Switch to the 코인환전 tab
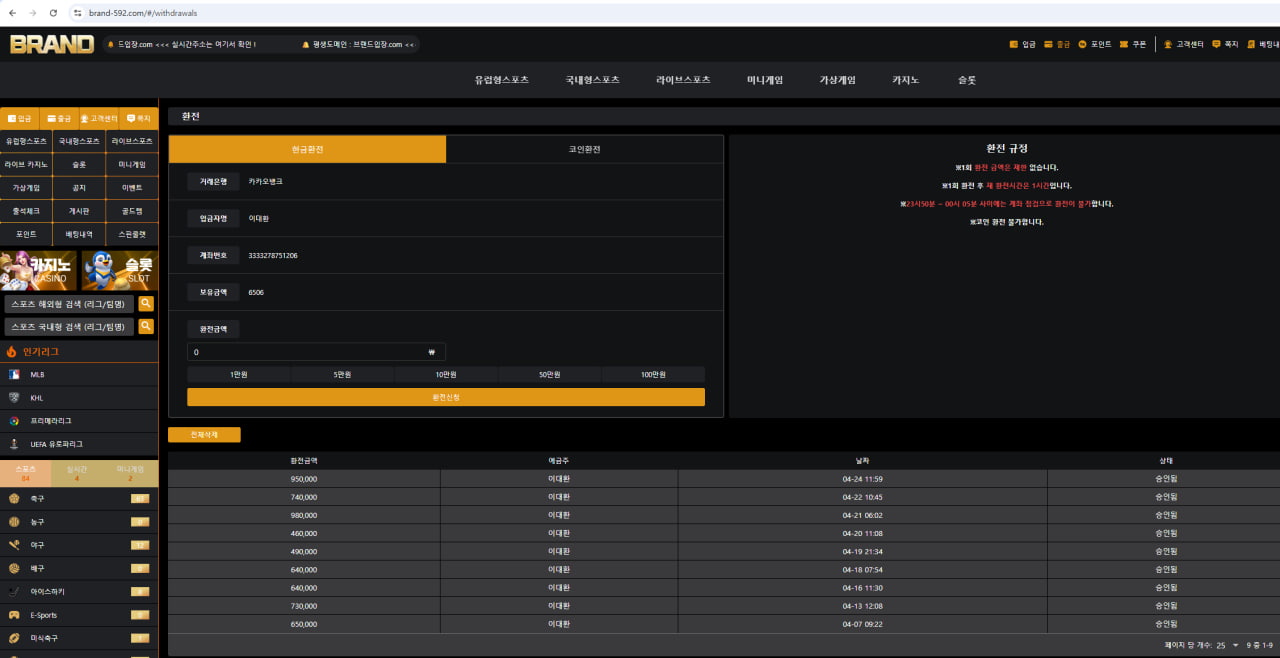The image size is (1280, 658). (x=584, y=149)
